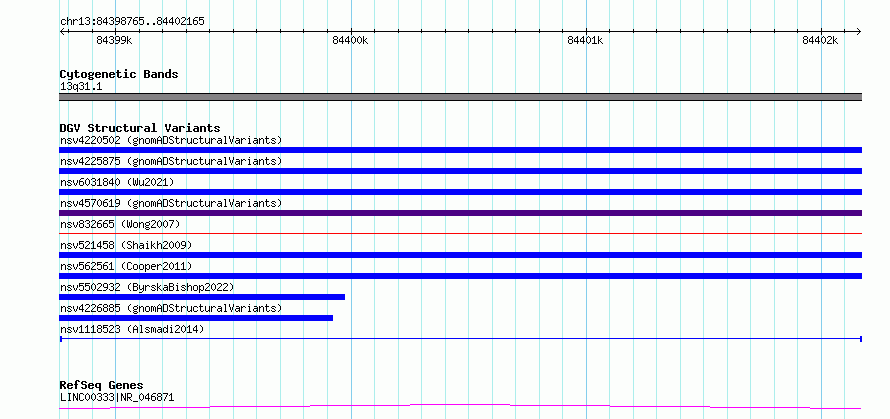Screen dimensions: 890x419
Task: Click the purple bar under nsv4570619
Action: (x=460, y=213)
